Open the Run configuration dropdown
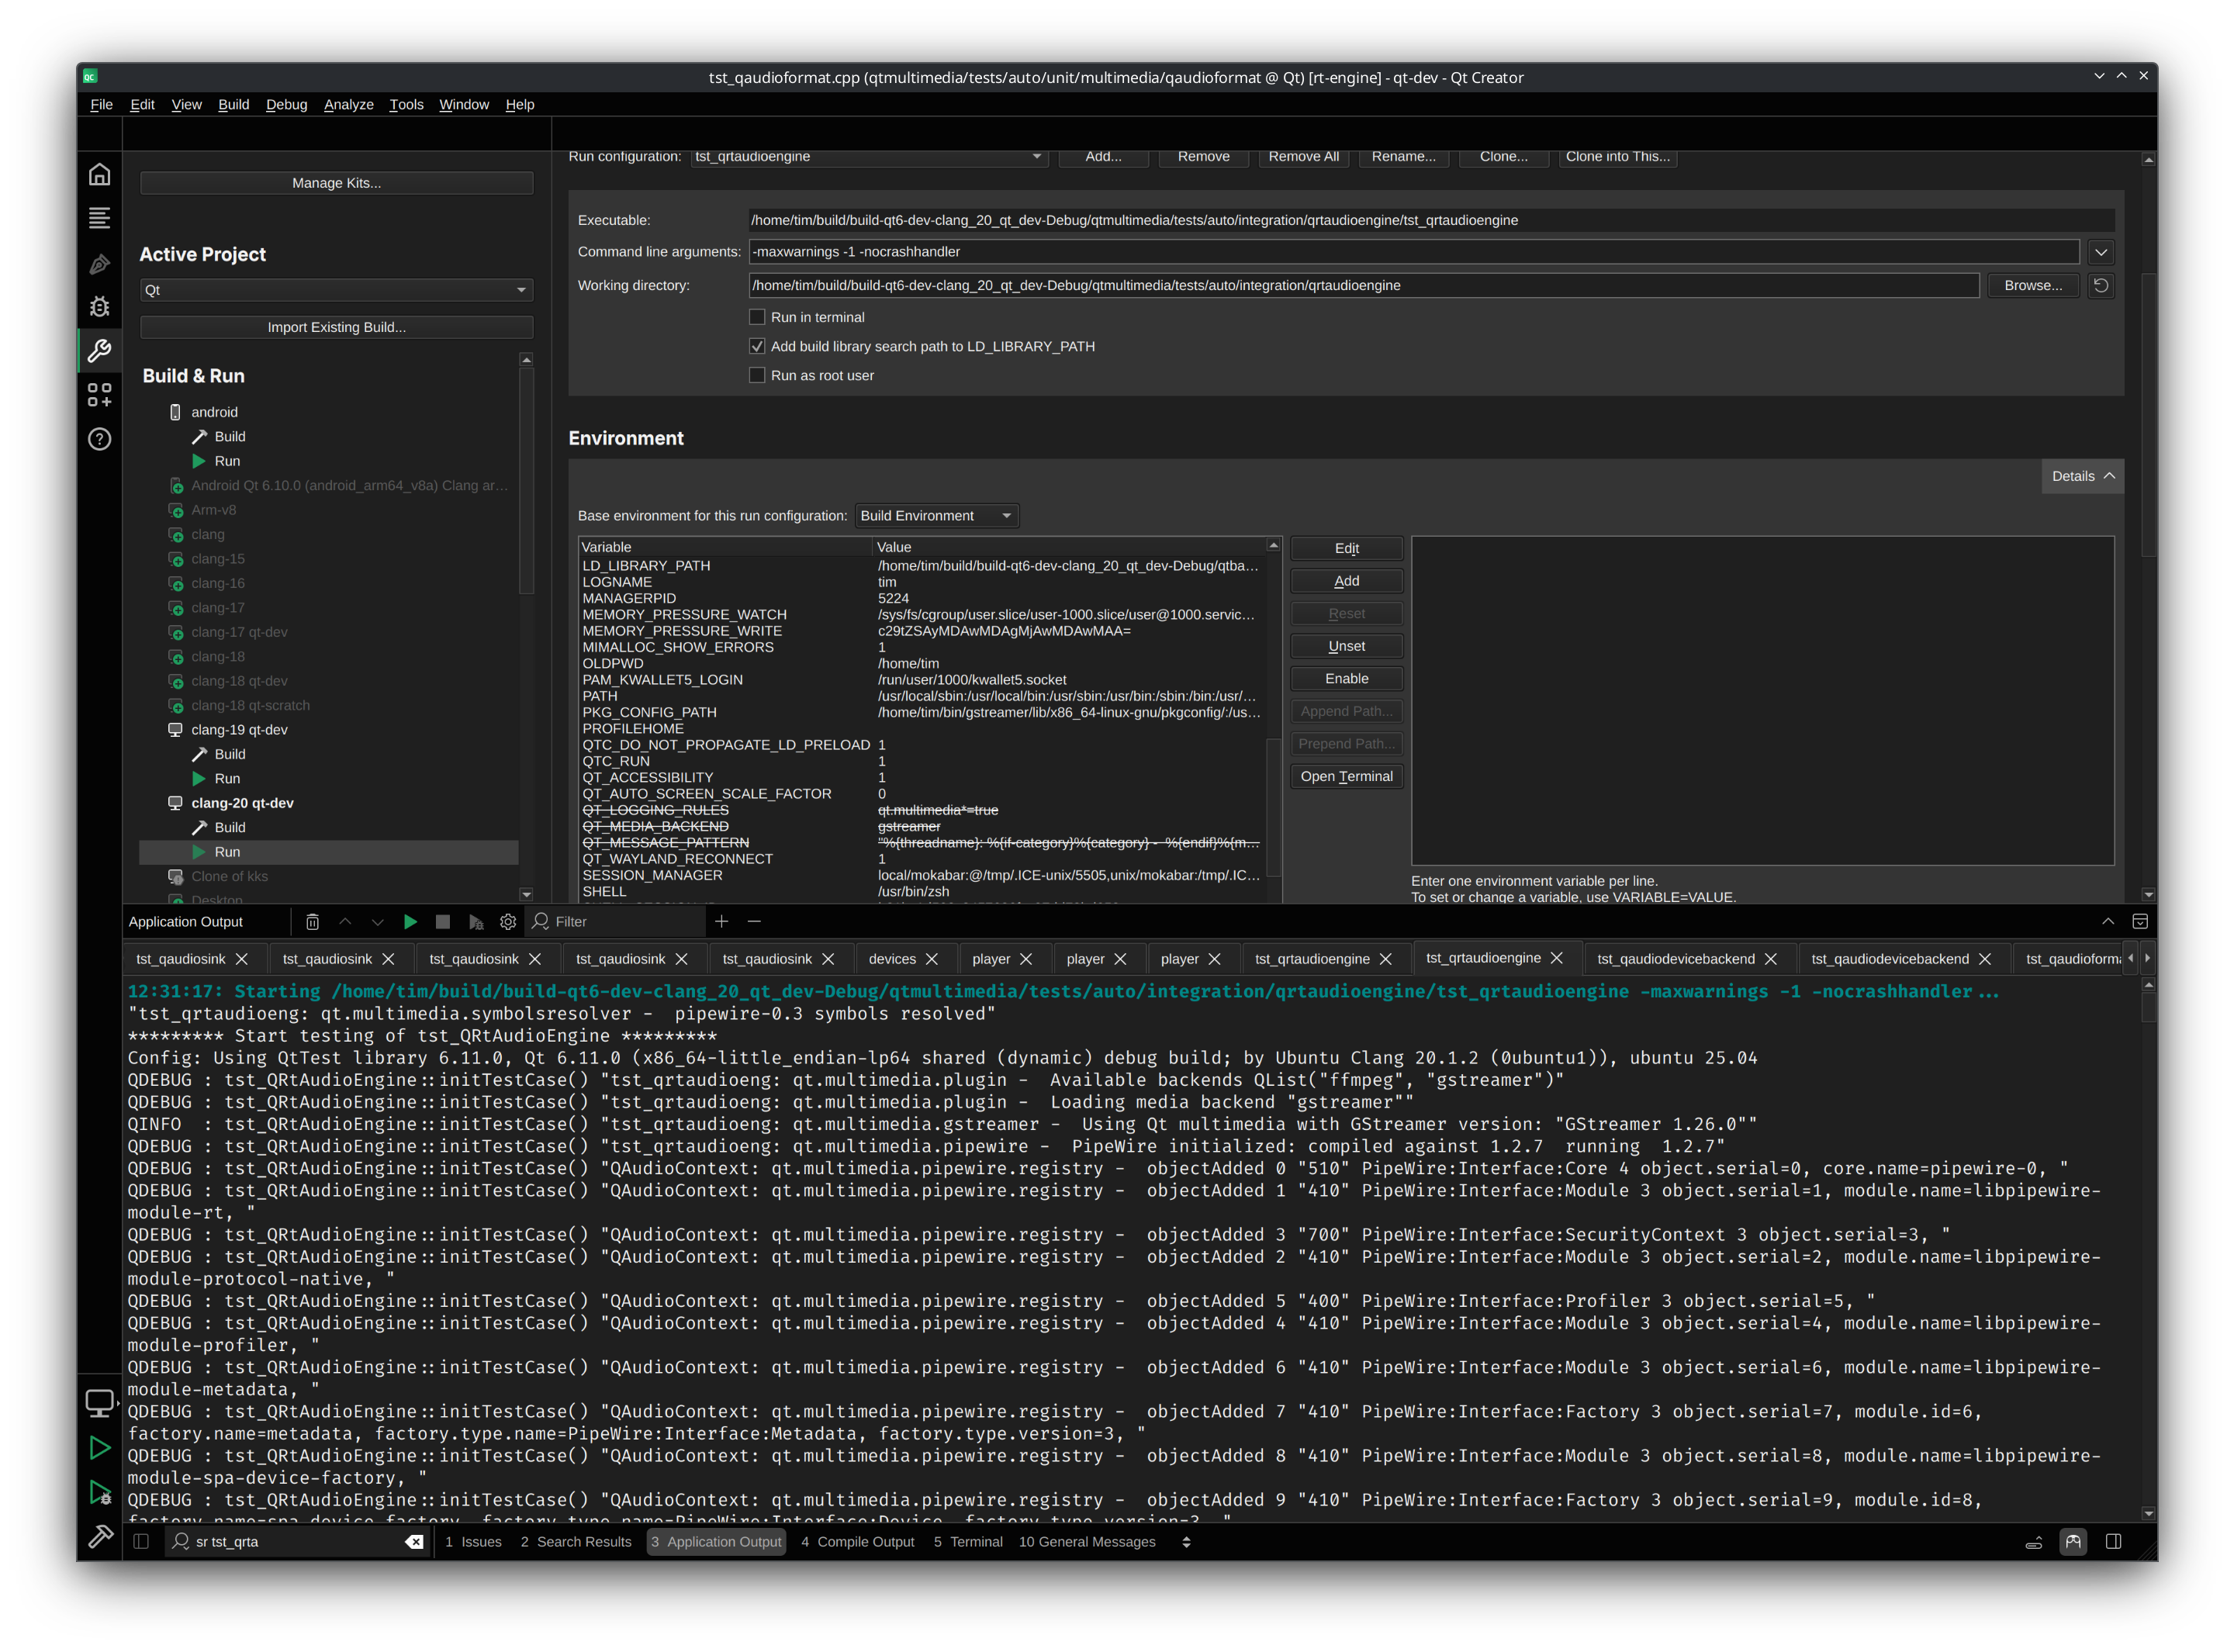Screen dimensions: 2234x1652 868,157
